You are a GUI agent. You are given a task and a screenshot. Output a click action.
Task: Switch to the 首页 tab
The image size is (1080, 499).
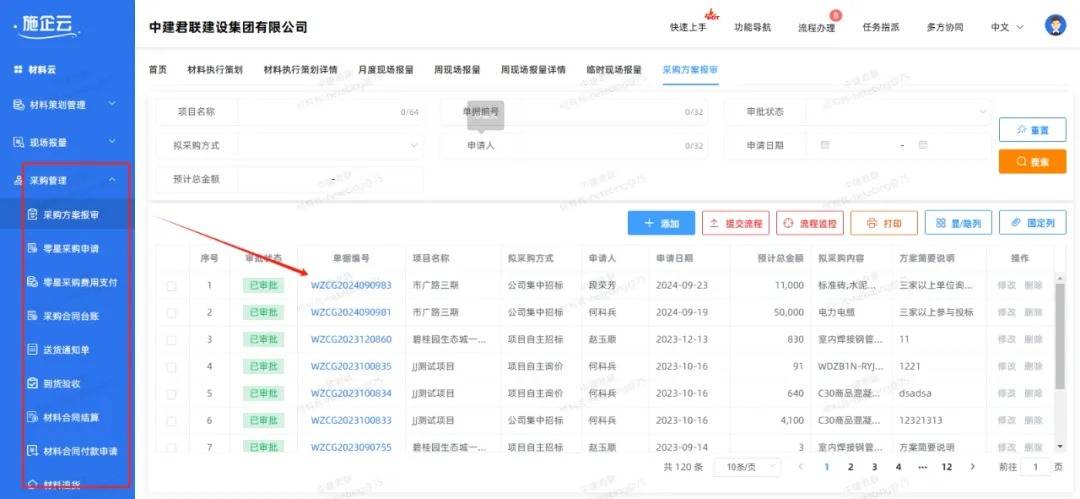(158, 70)
